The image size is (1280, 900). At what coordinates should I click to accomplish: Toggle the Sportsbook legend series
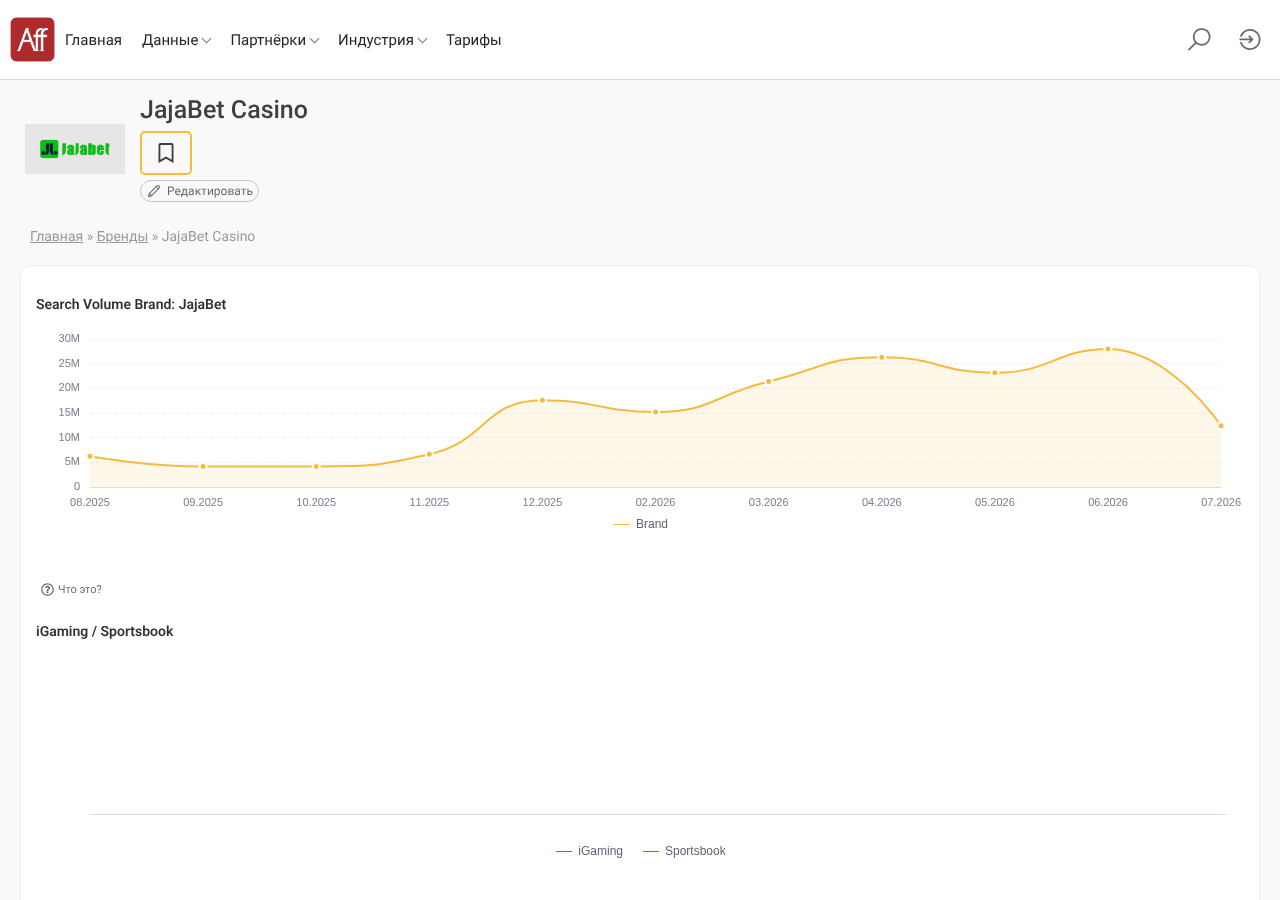pos(685,851)
